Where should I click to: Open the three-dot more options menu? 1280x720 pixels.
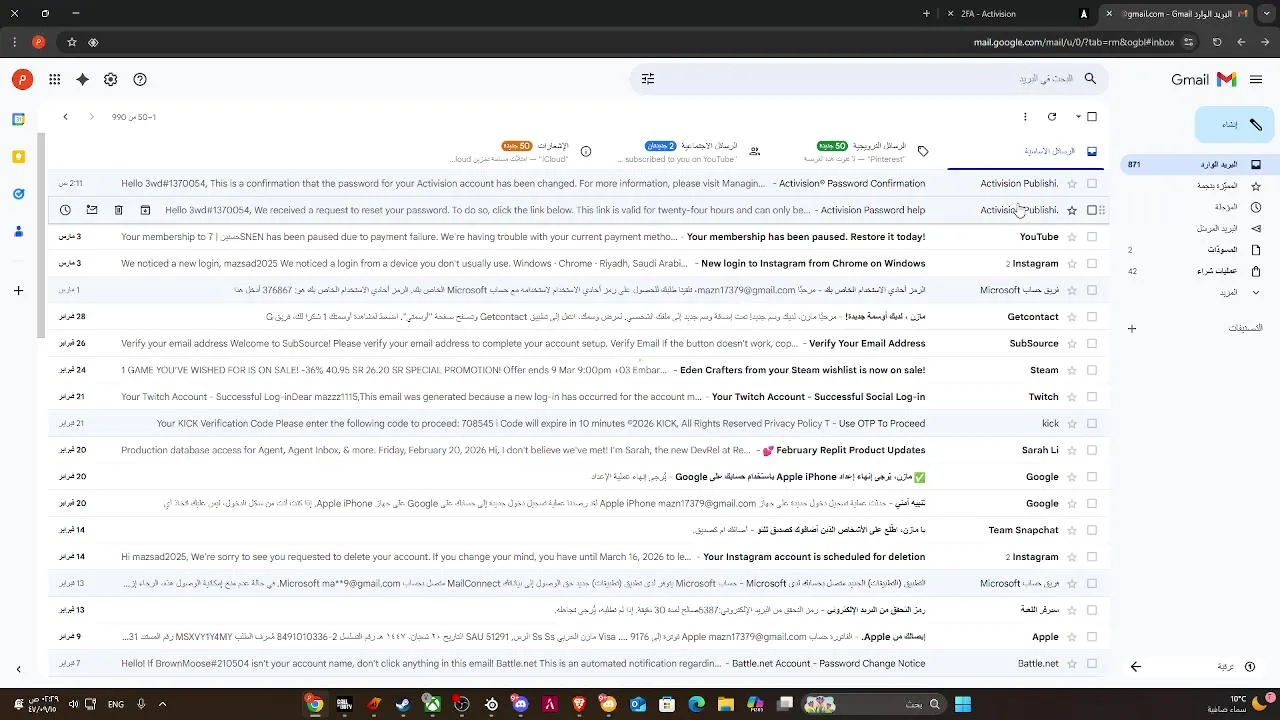tap(1025, 117)
